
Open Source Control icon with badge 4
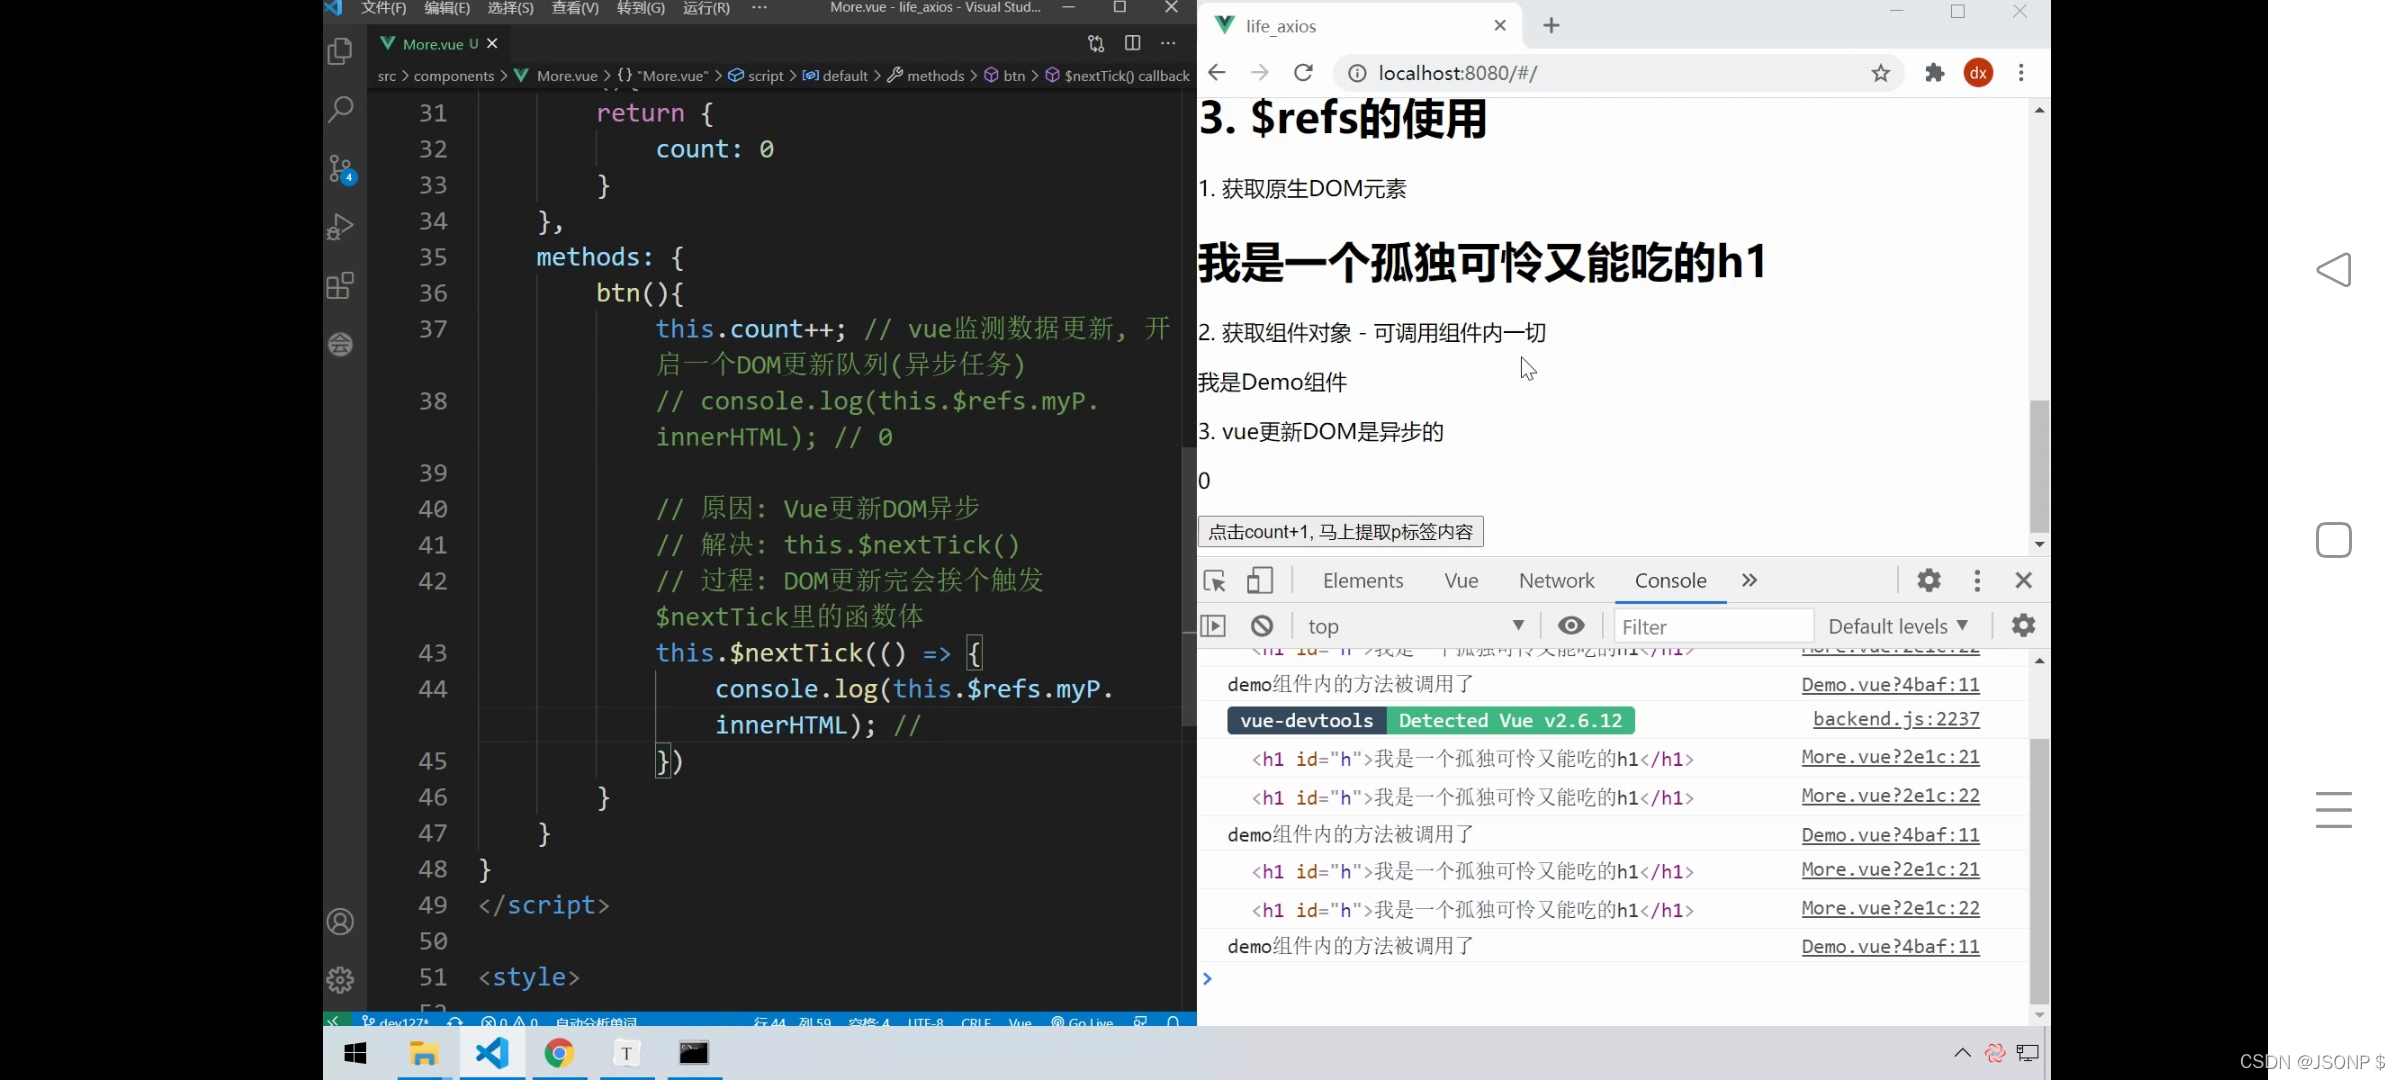(x=340, y=168)
